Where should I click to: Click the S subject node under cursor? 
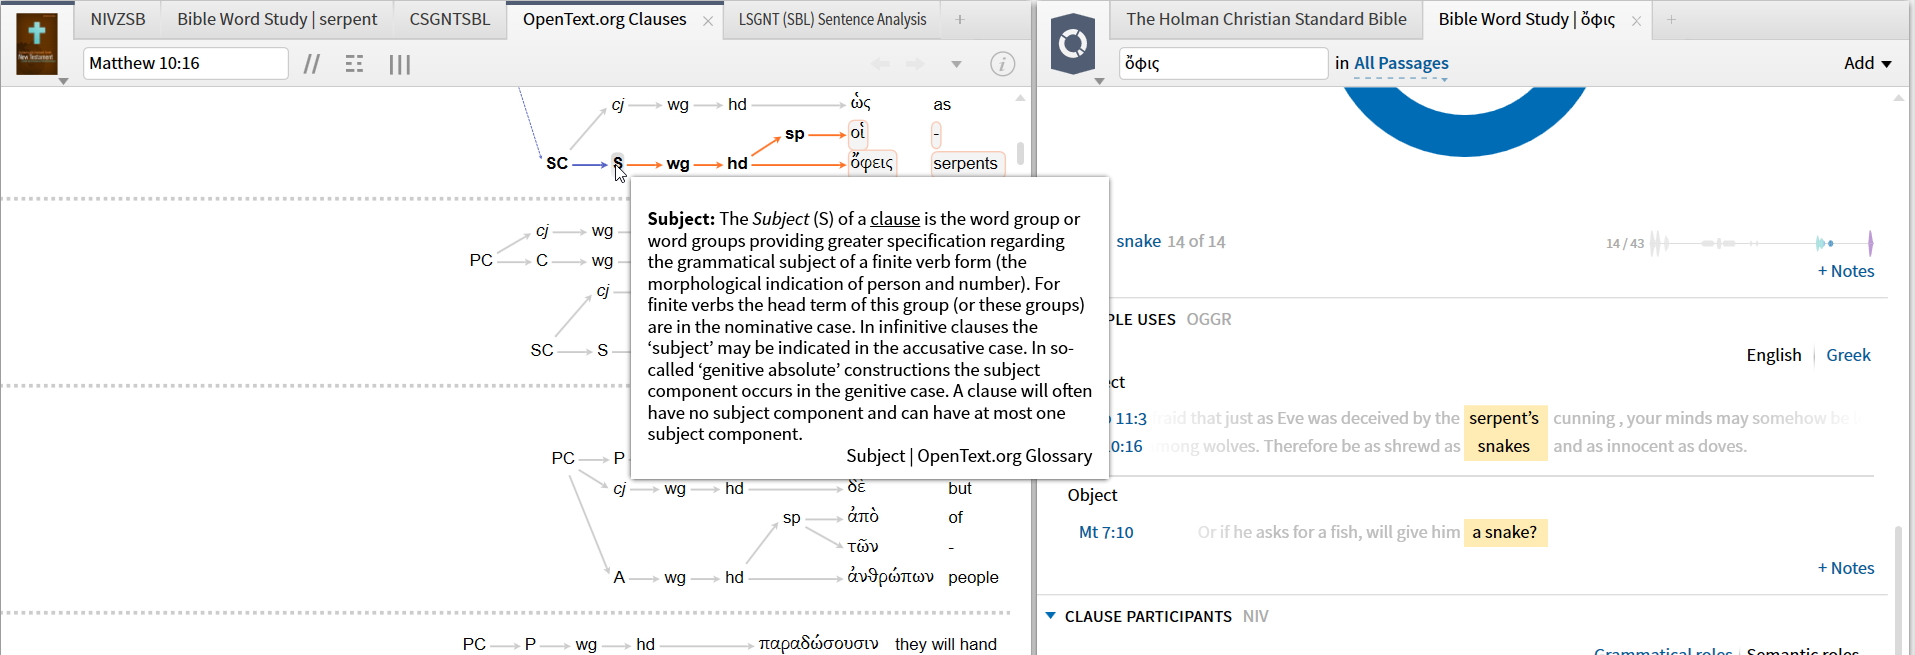pos(618,163)
